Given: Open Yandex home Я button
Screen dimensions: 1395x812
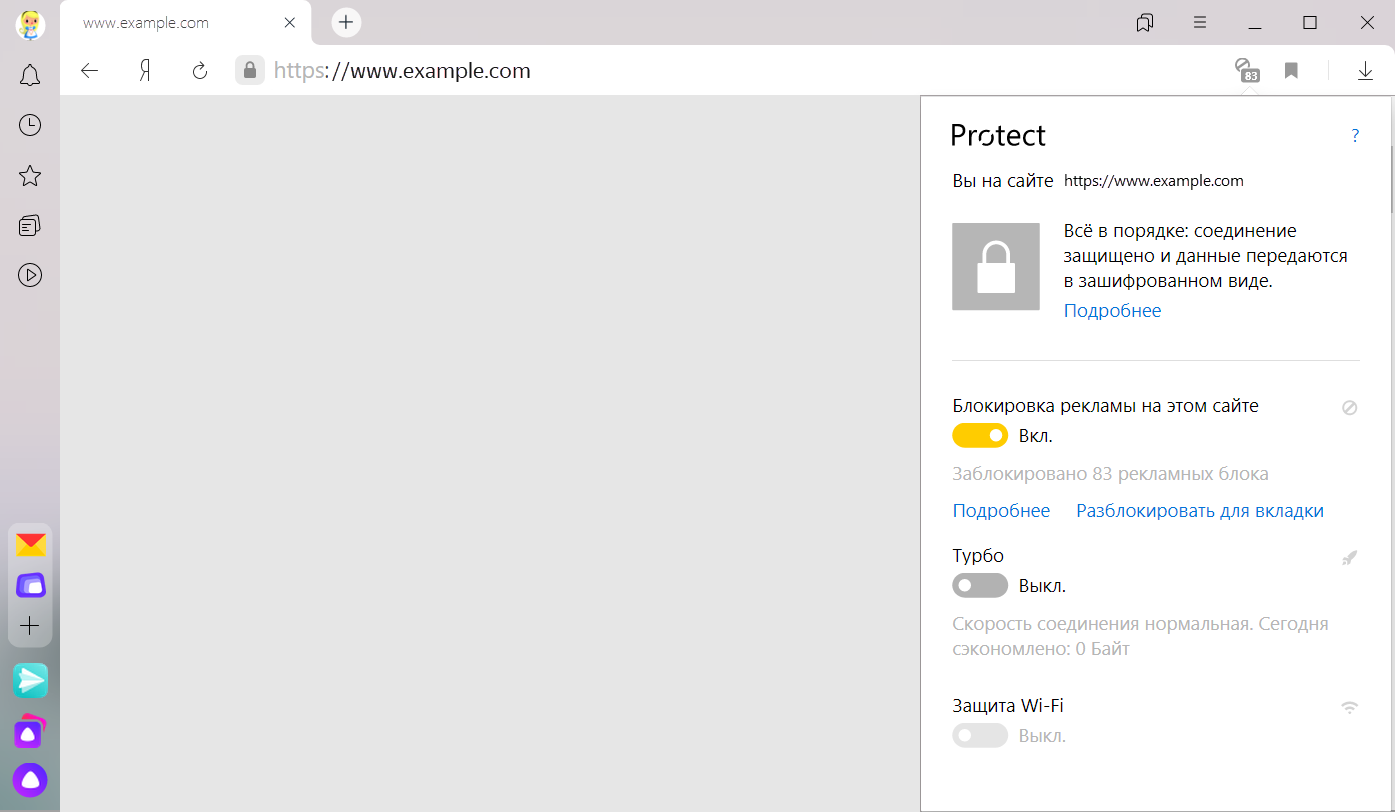Looking at the screenshot, I should pyautogui.click(x=145, y=70).
